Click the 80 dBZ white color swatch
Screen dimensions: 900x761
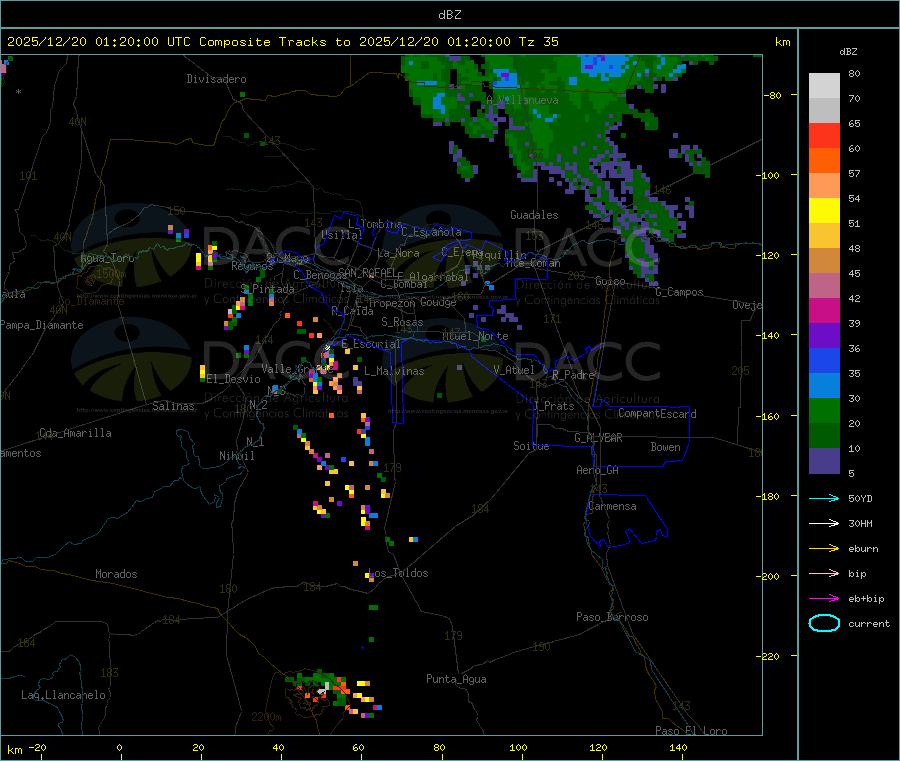click(824, 85)
